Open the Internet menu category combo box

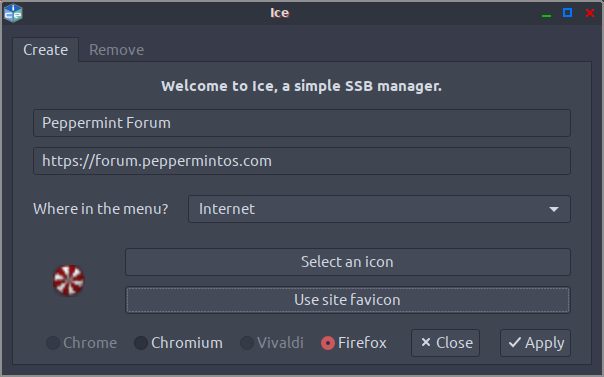click(379, 209)
